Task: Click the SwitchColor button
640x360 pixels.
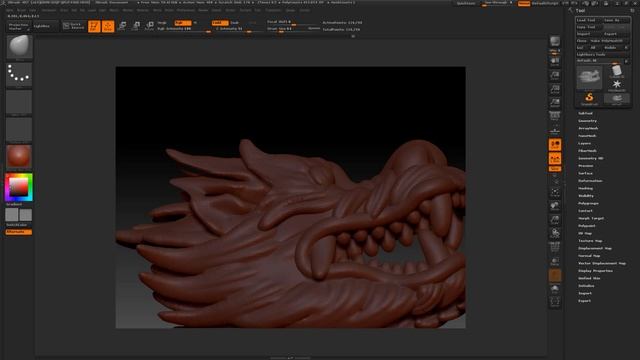Action: (17, 225)
